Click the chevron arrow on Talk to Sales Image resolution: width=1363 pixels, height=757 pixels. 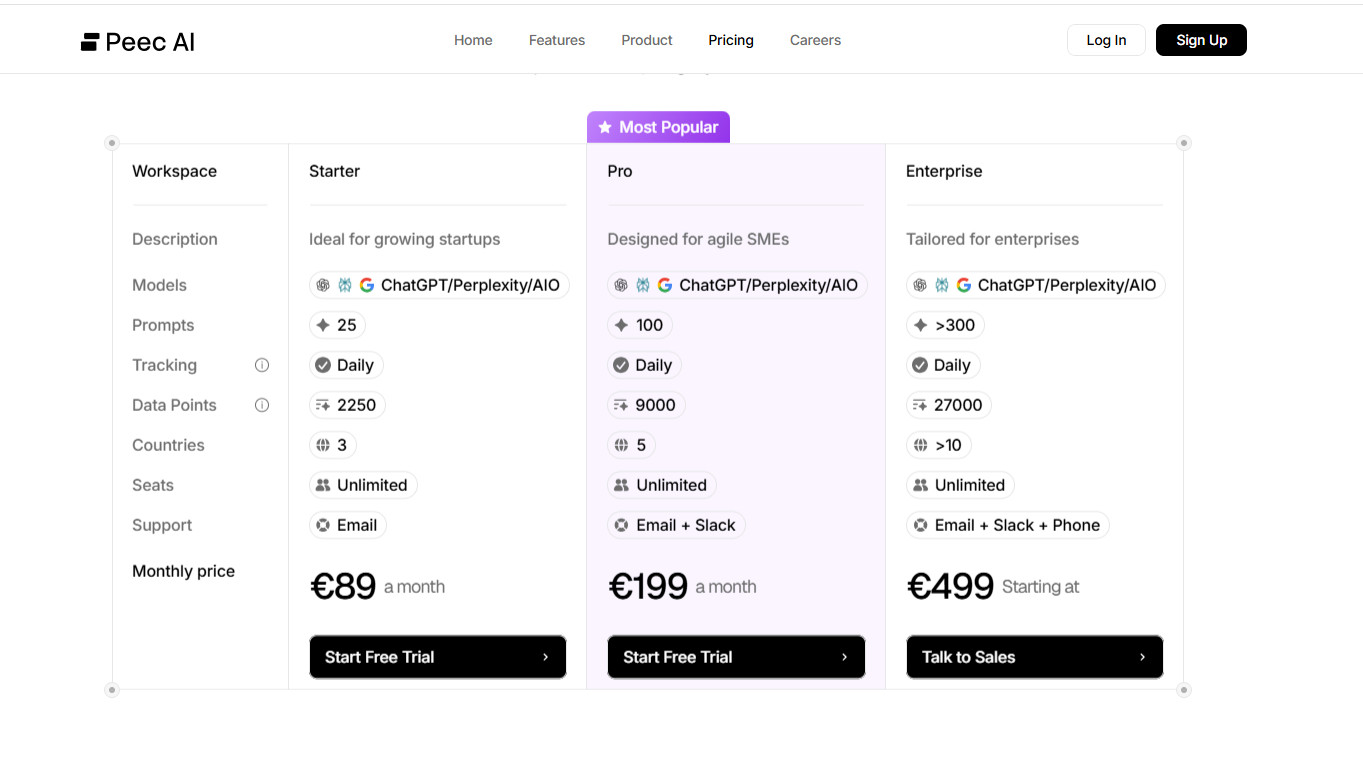pyautogui.click(x=1143, y=657)
